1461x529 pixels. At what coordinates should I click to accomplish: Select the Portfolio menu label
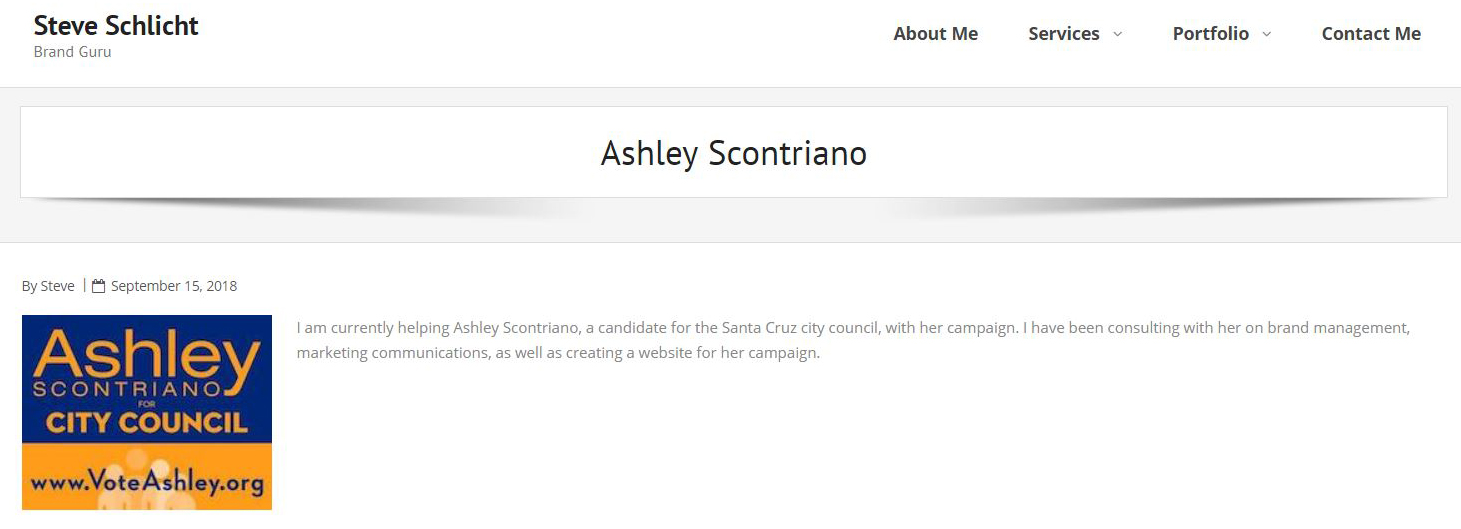pos(1210,34)
